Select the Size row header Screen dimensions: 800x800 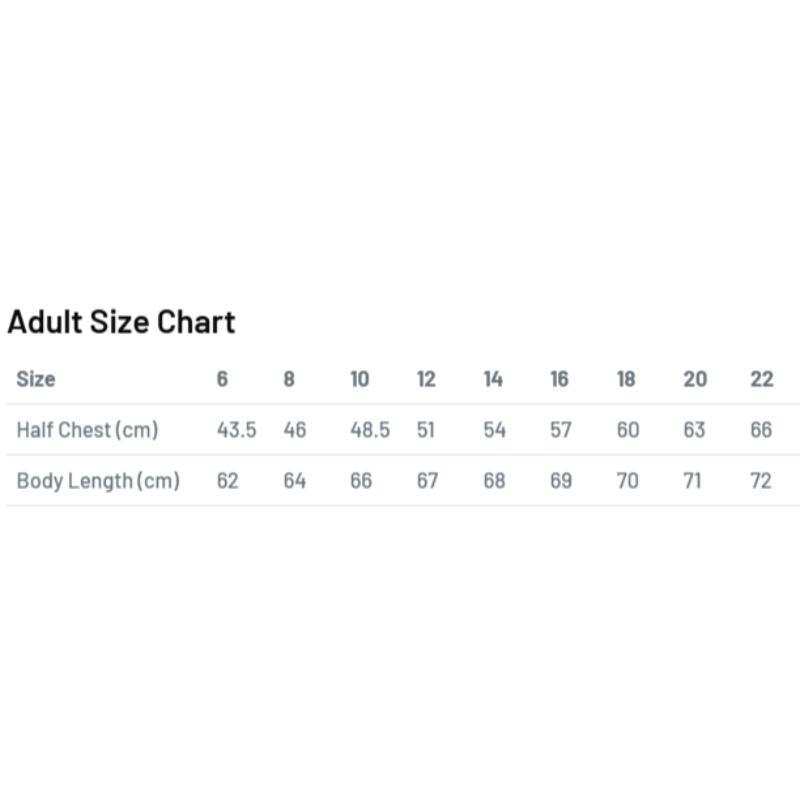[x=36, y=379]
